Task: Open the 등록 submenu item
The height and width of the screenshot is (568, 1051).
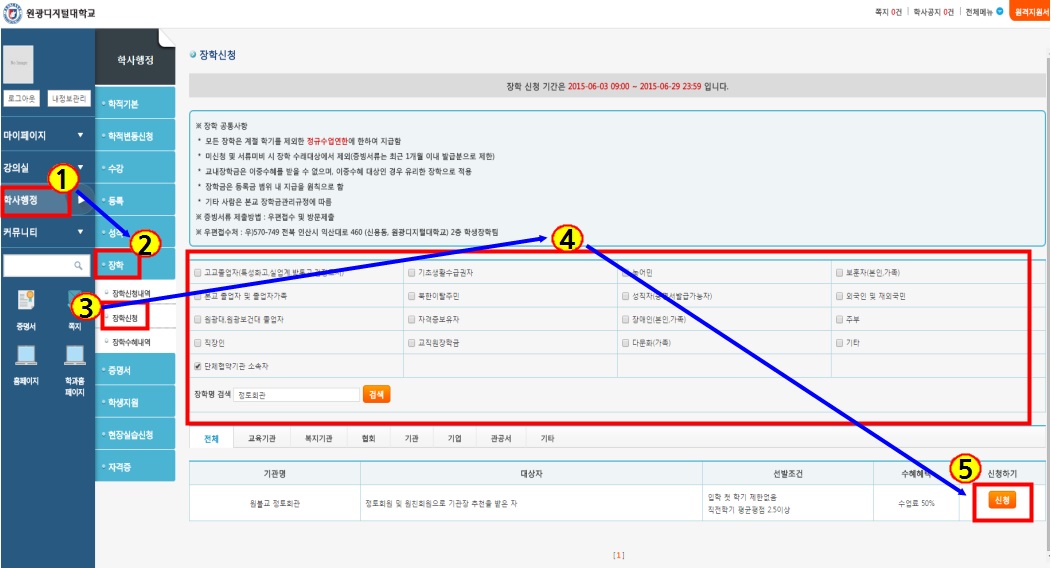Action: coord(135,200)
